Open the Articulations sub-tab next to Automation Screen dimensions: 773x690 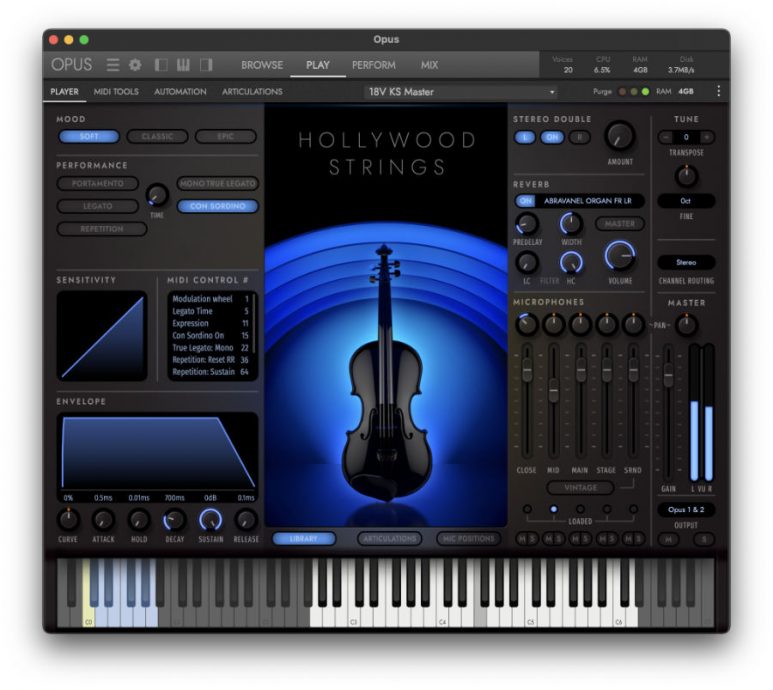point(252,91)
